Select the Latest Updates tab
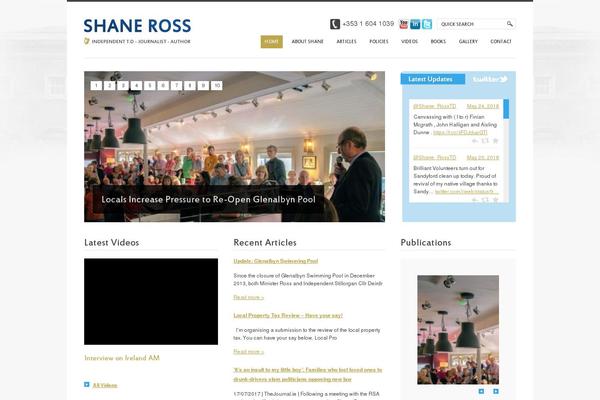Image resolution: width=600 pixels, height=400 pixels. pos(433,79)
